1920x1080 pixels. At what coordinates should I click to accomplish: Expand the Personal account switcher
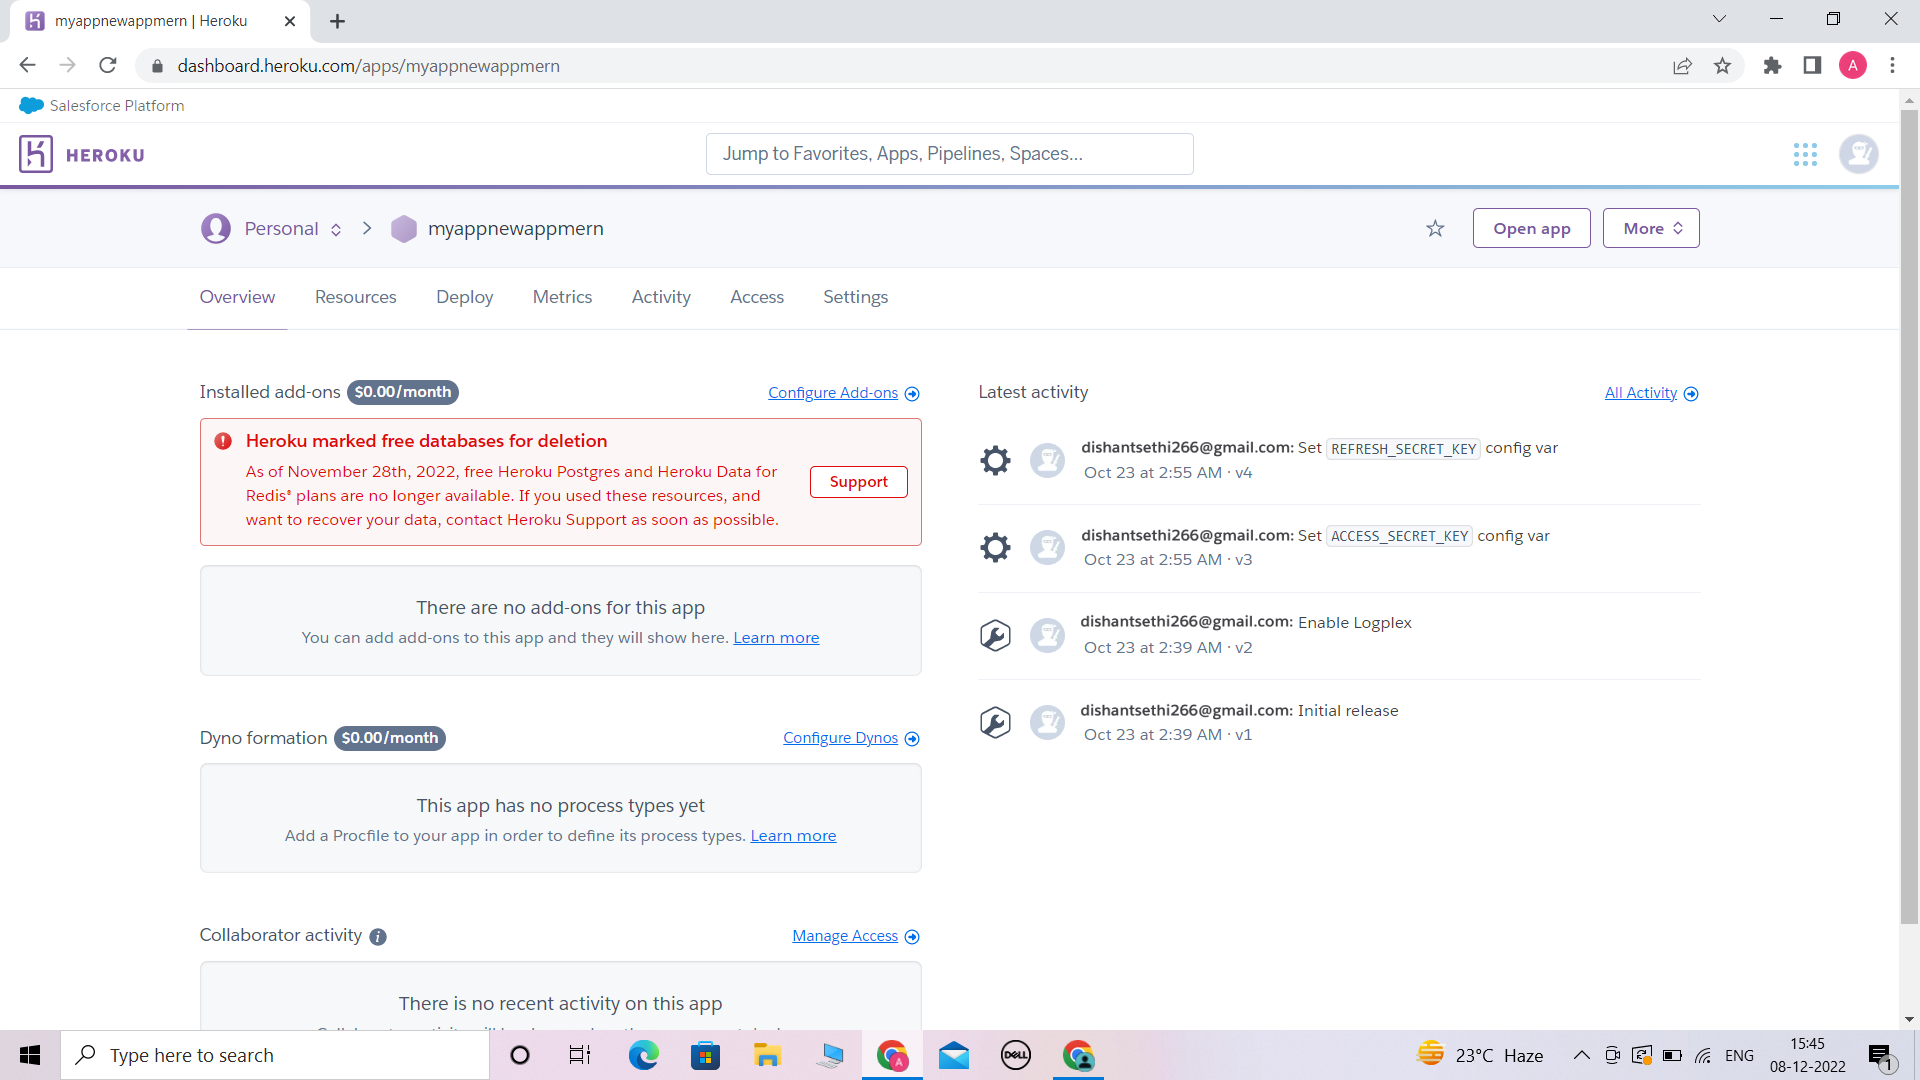pos(336,229)
